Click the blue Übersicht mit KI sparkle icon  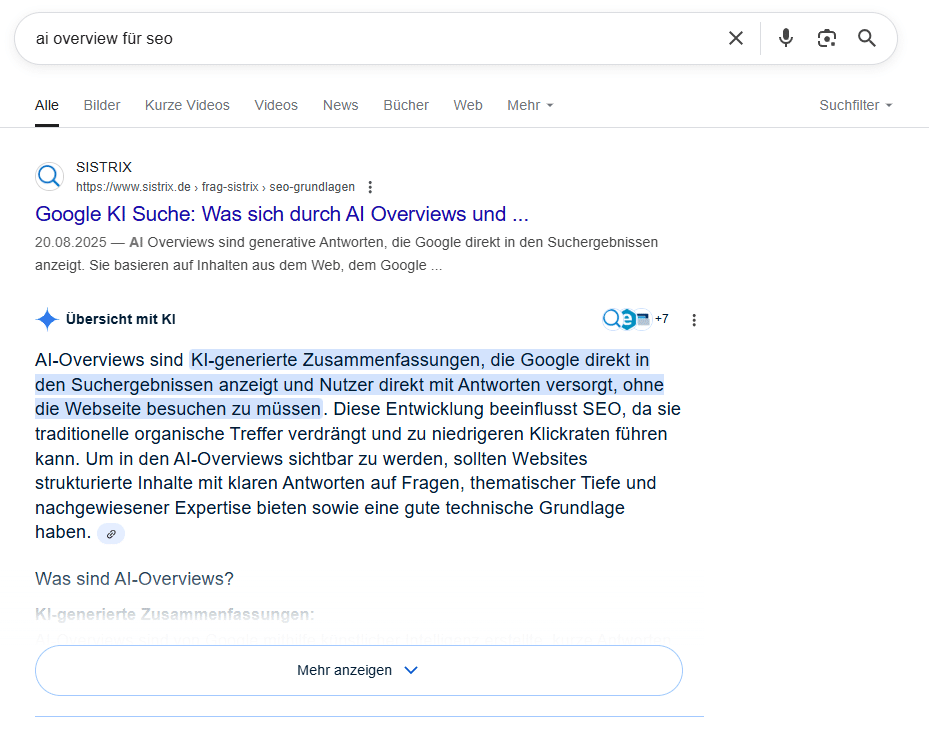tap(47, 320)
